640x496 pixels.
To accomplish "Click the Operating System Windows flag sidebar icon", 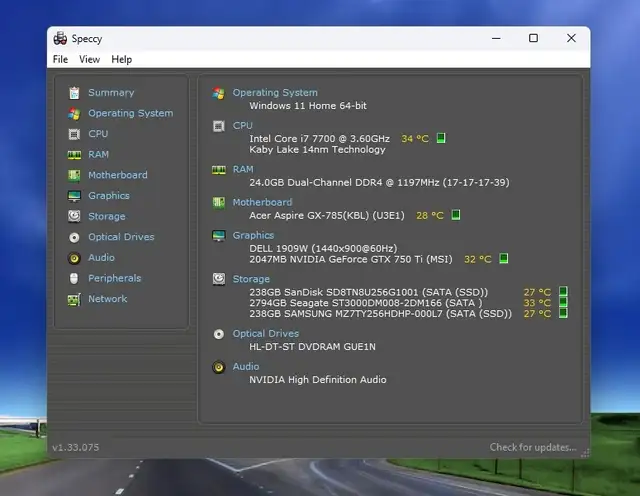I will pyautogui.click(x=74, y=113).
